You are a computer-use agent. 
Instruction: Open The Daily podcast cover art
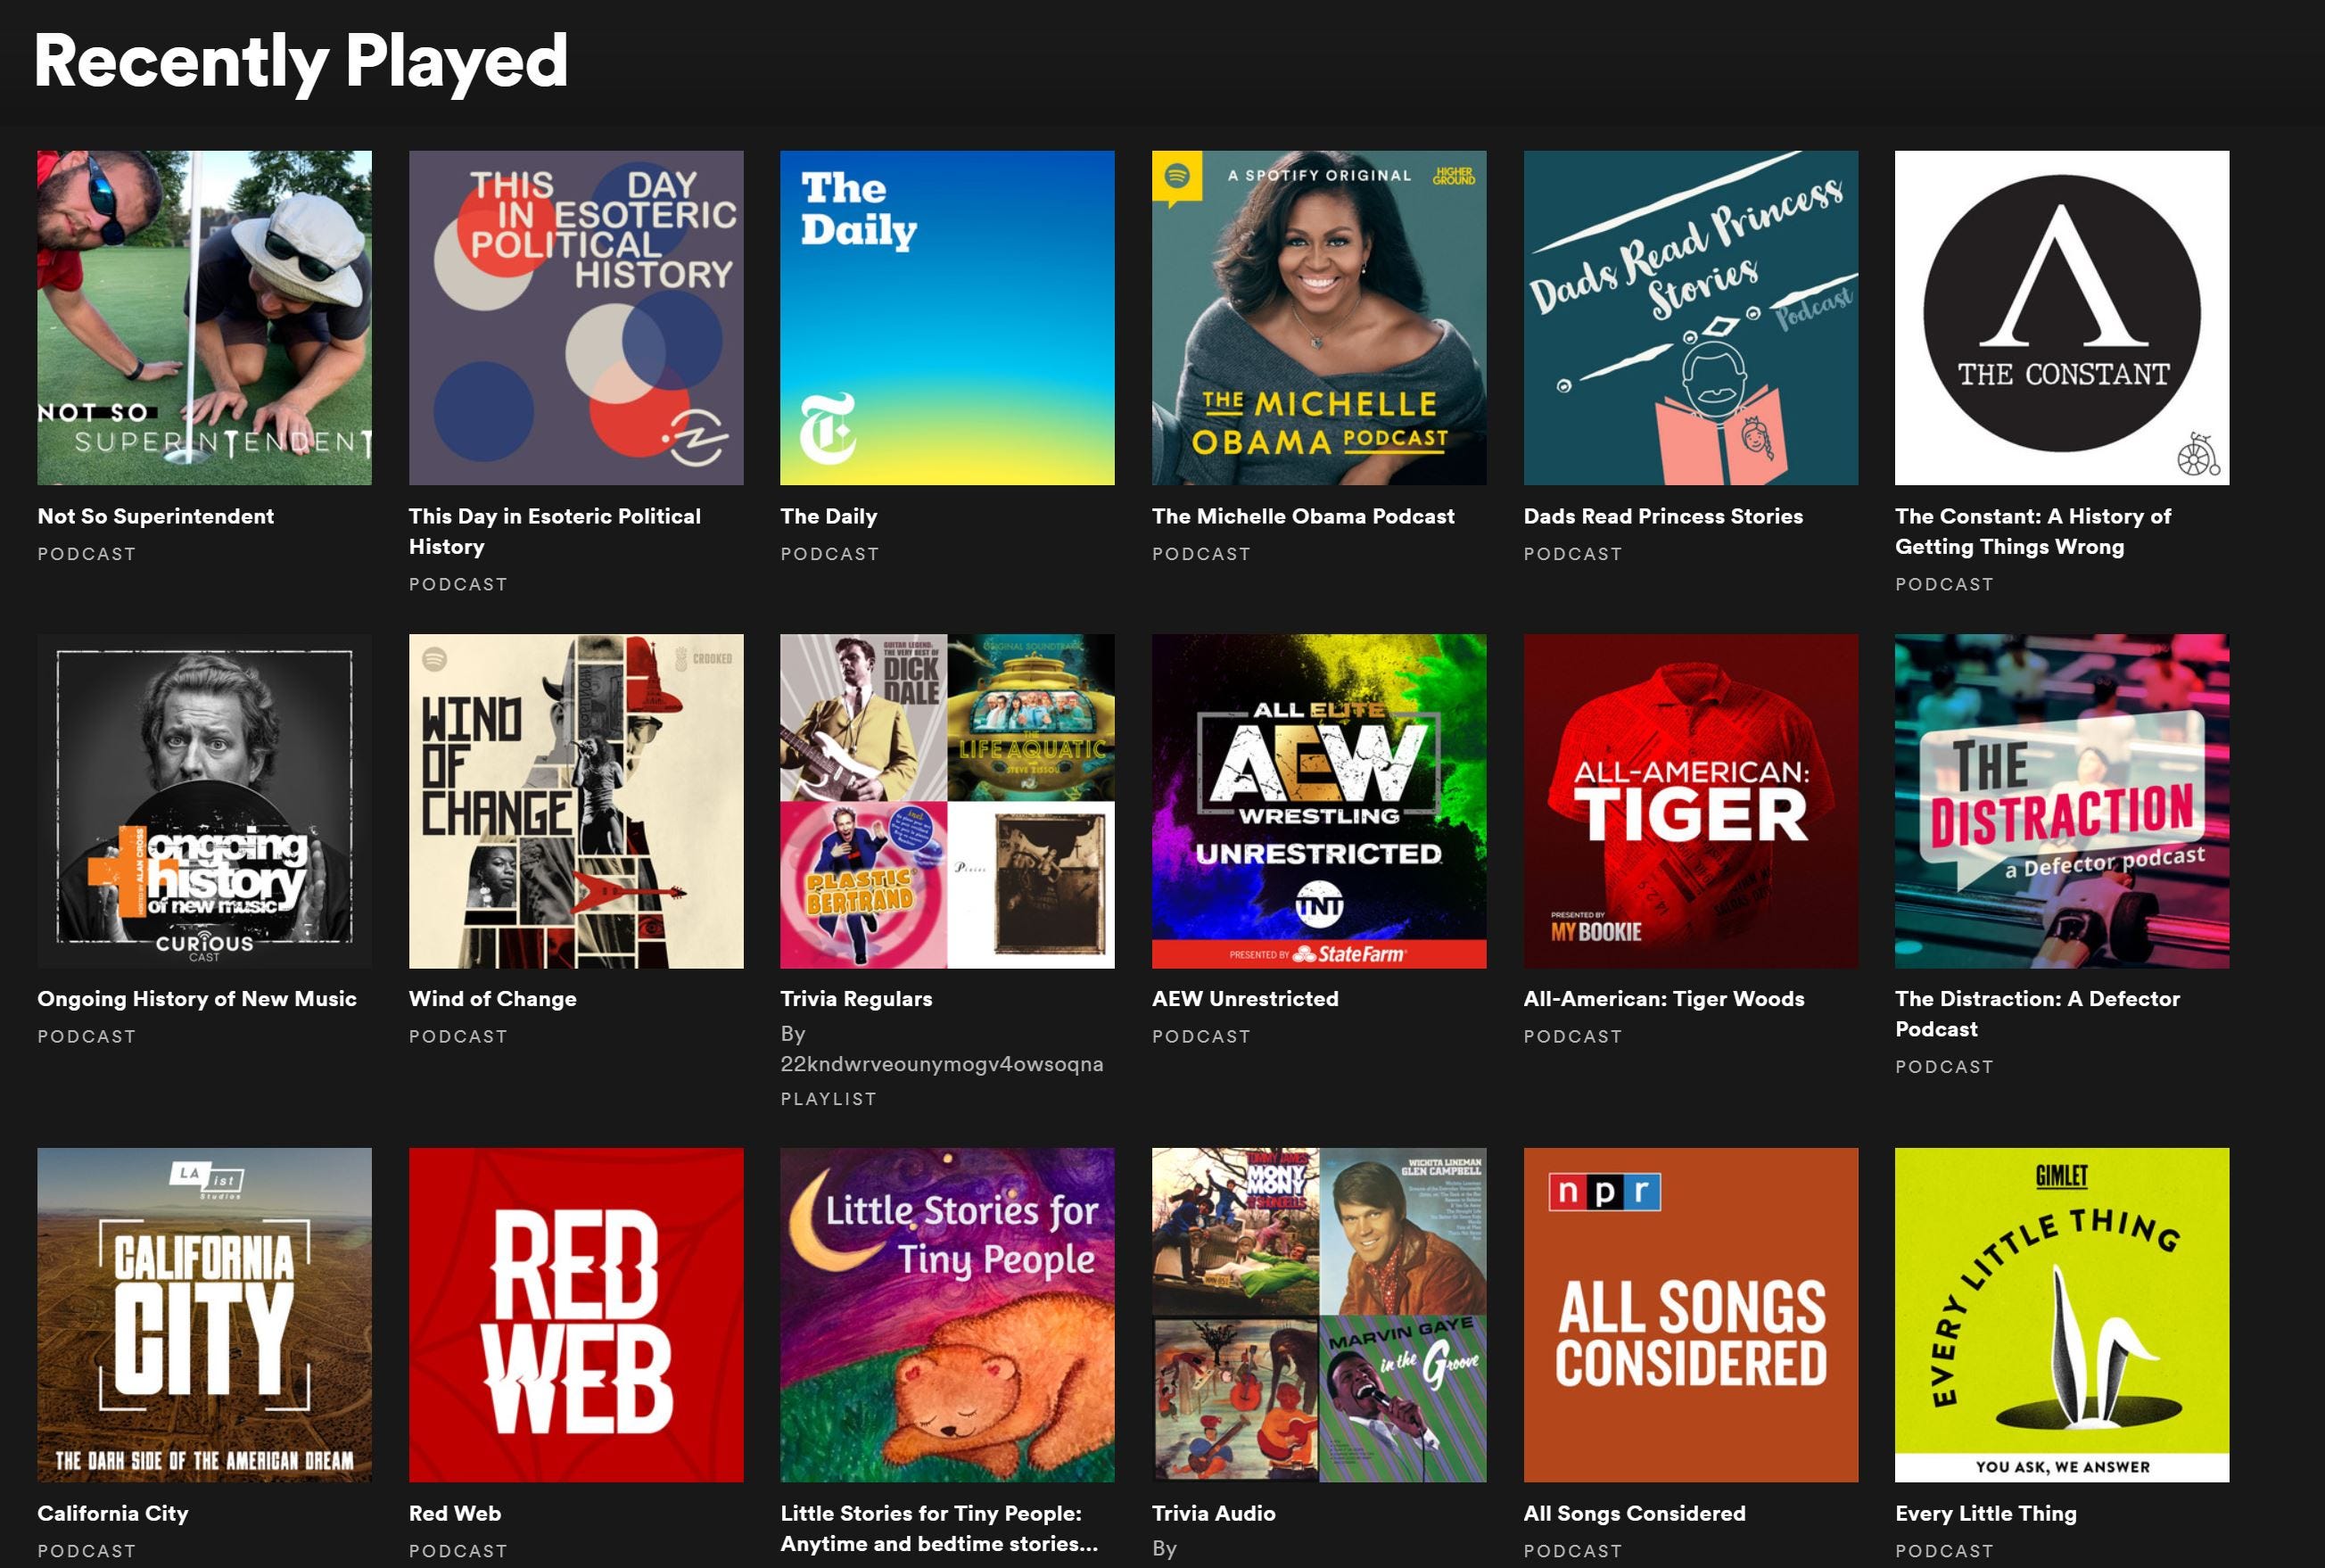pyautogui.click(x=947, y=318)
